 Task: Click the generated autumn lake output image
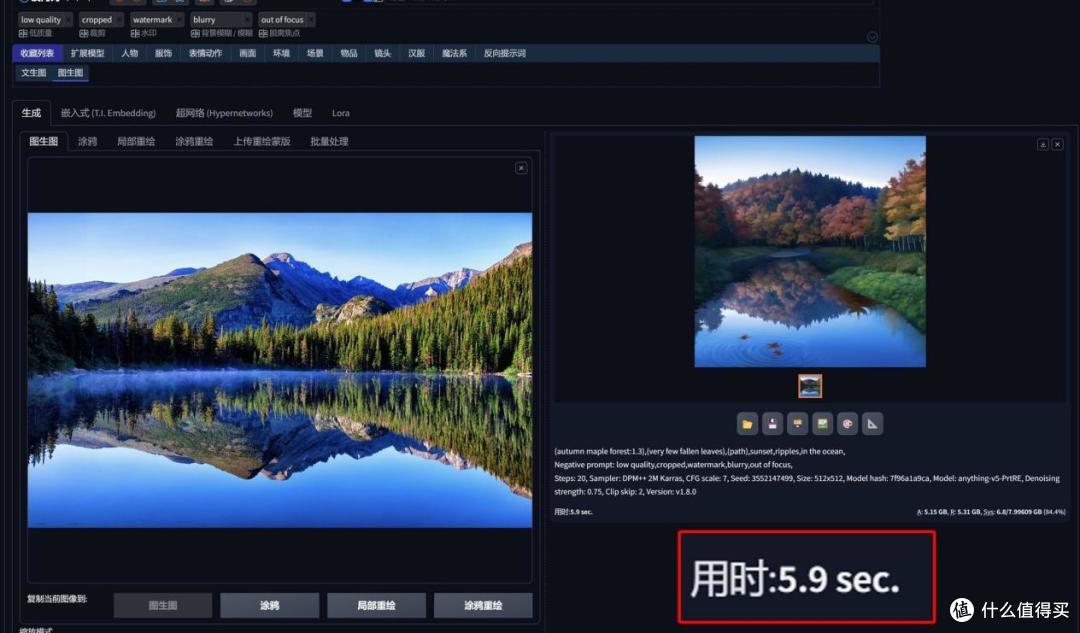(x=810, y=251)
